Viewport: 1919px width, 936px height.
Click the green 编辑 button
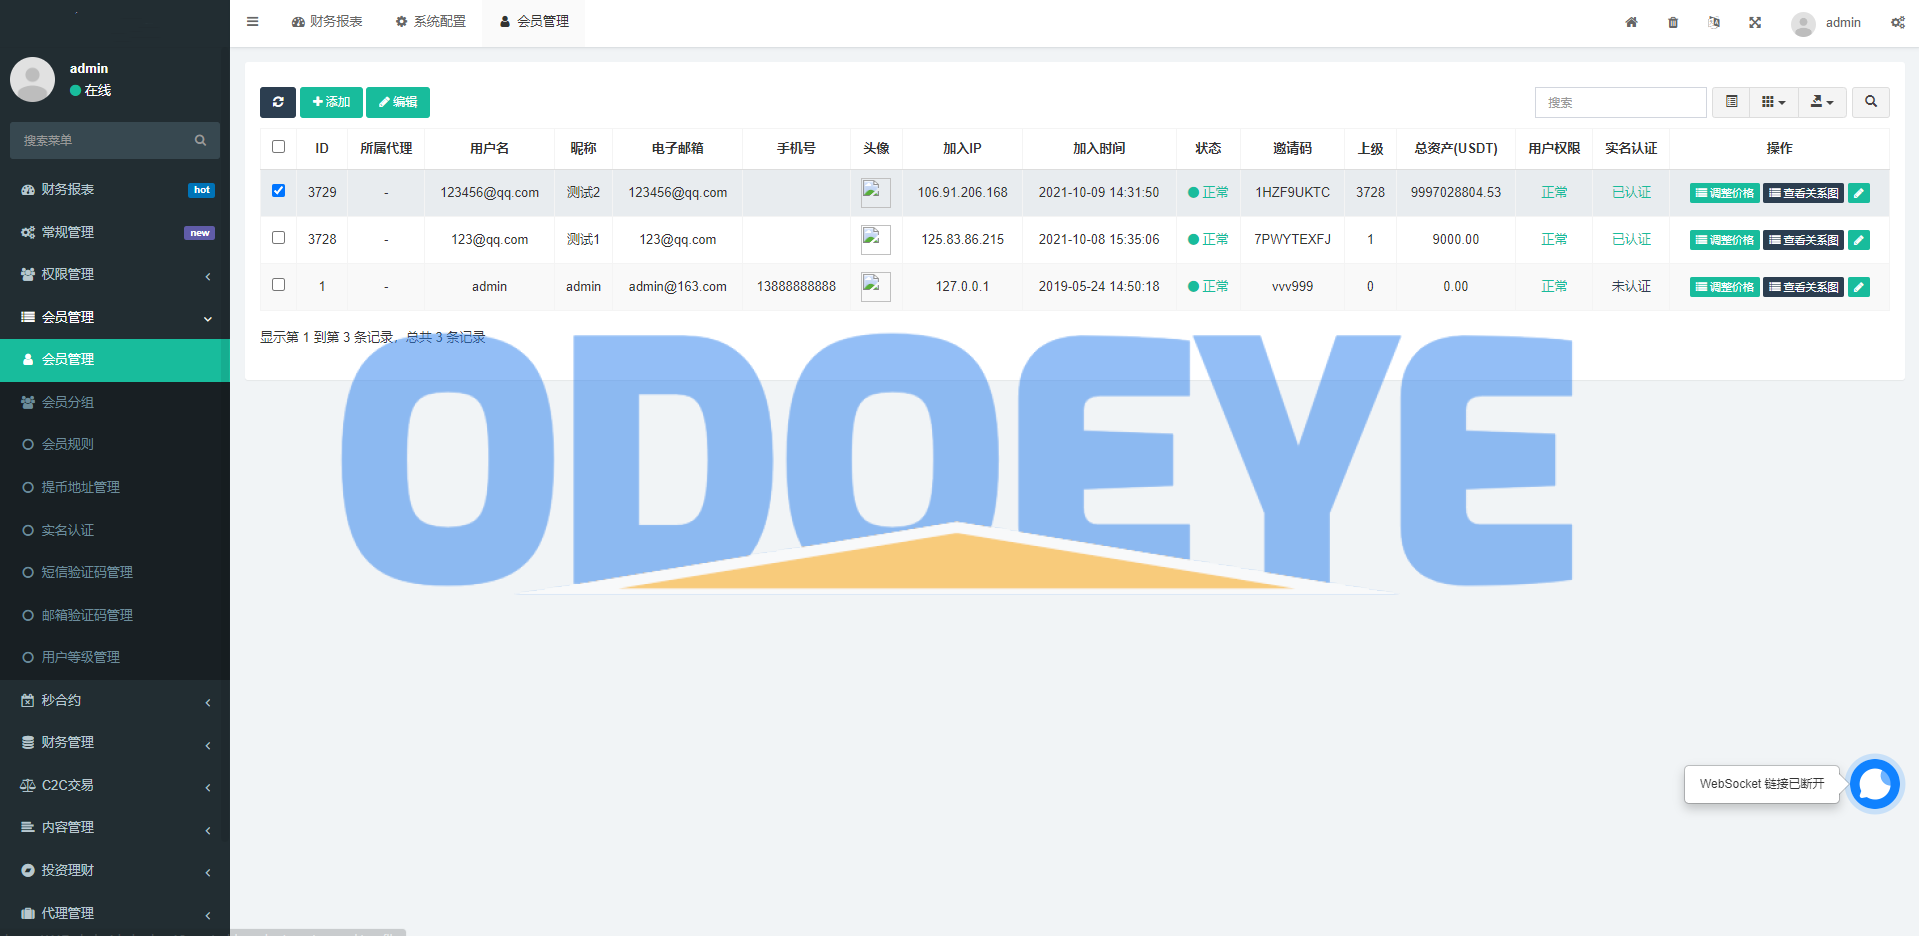coord(398,102)
